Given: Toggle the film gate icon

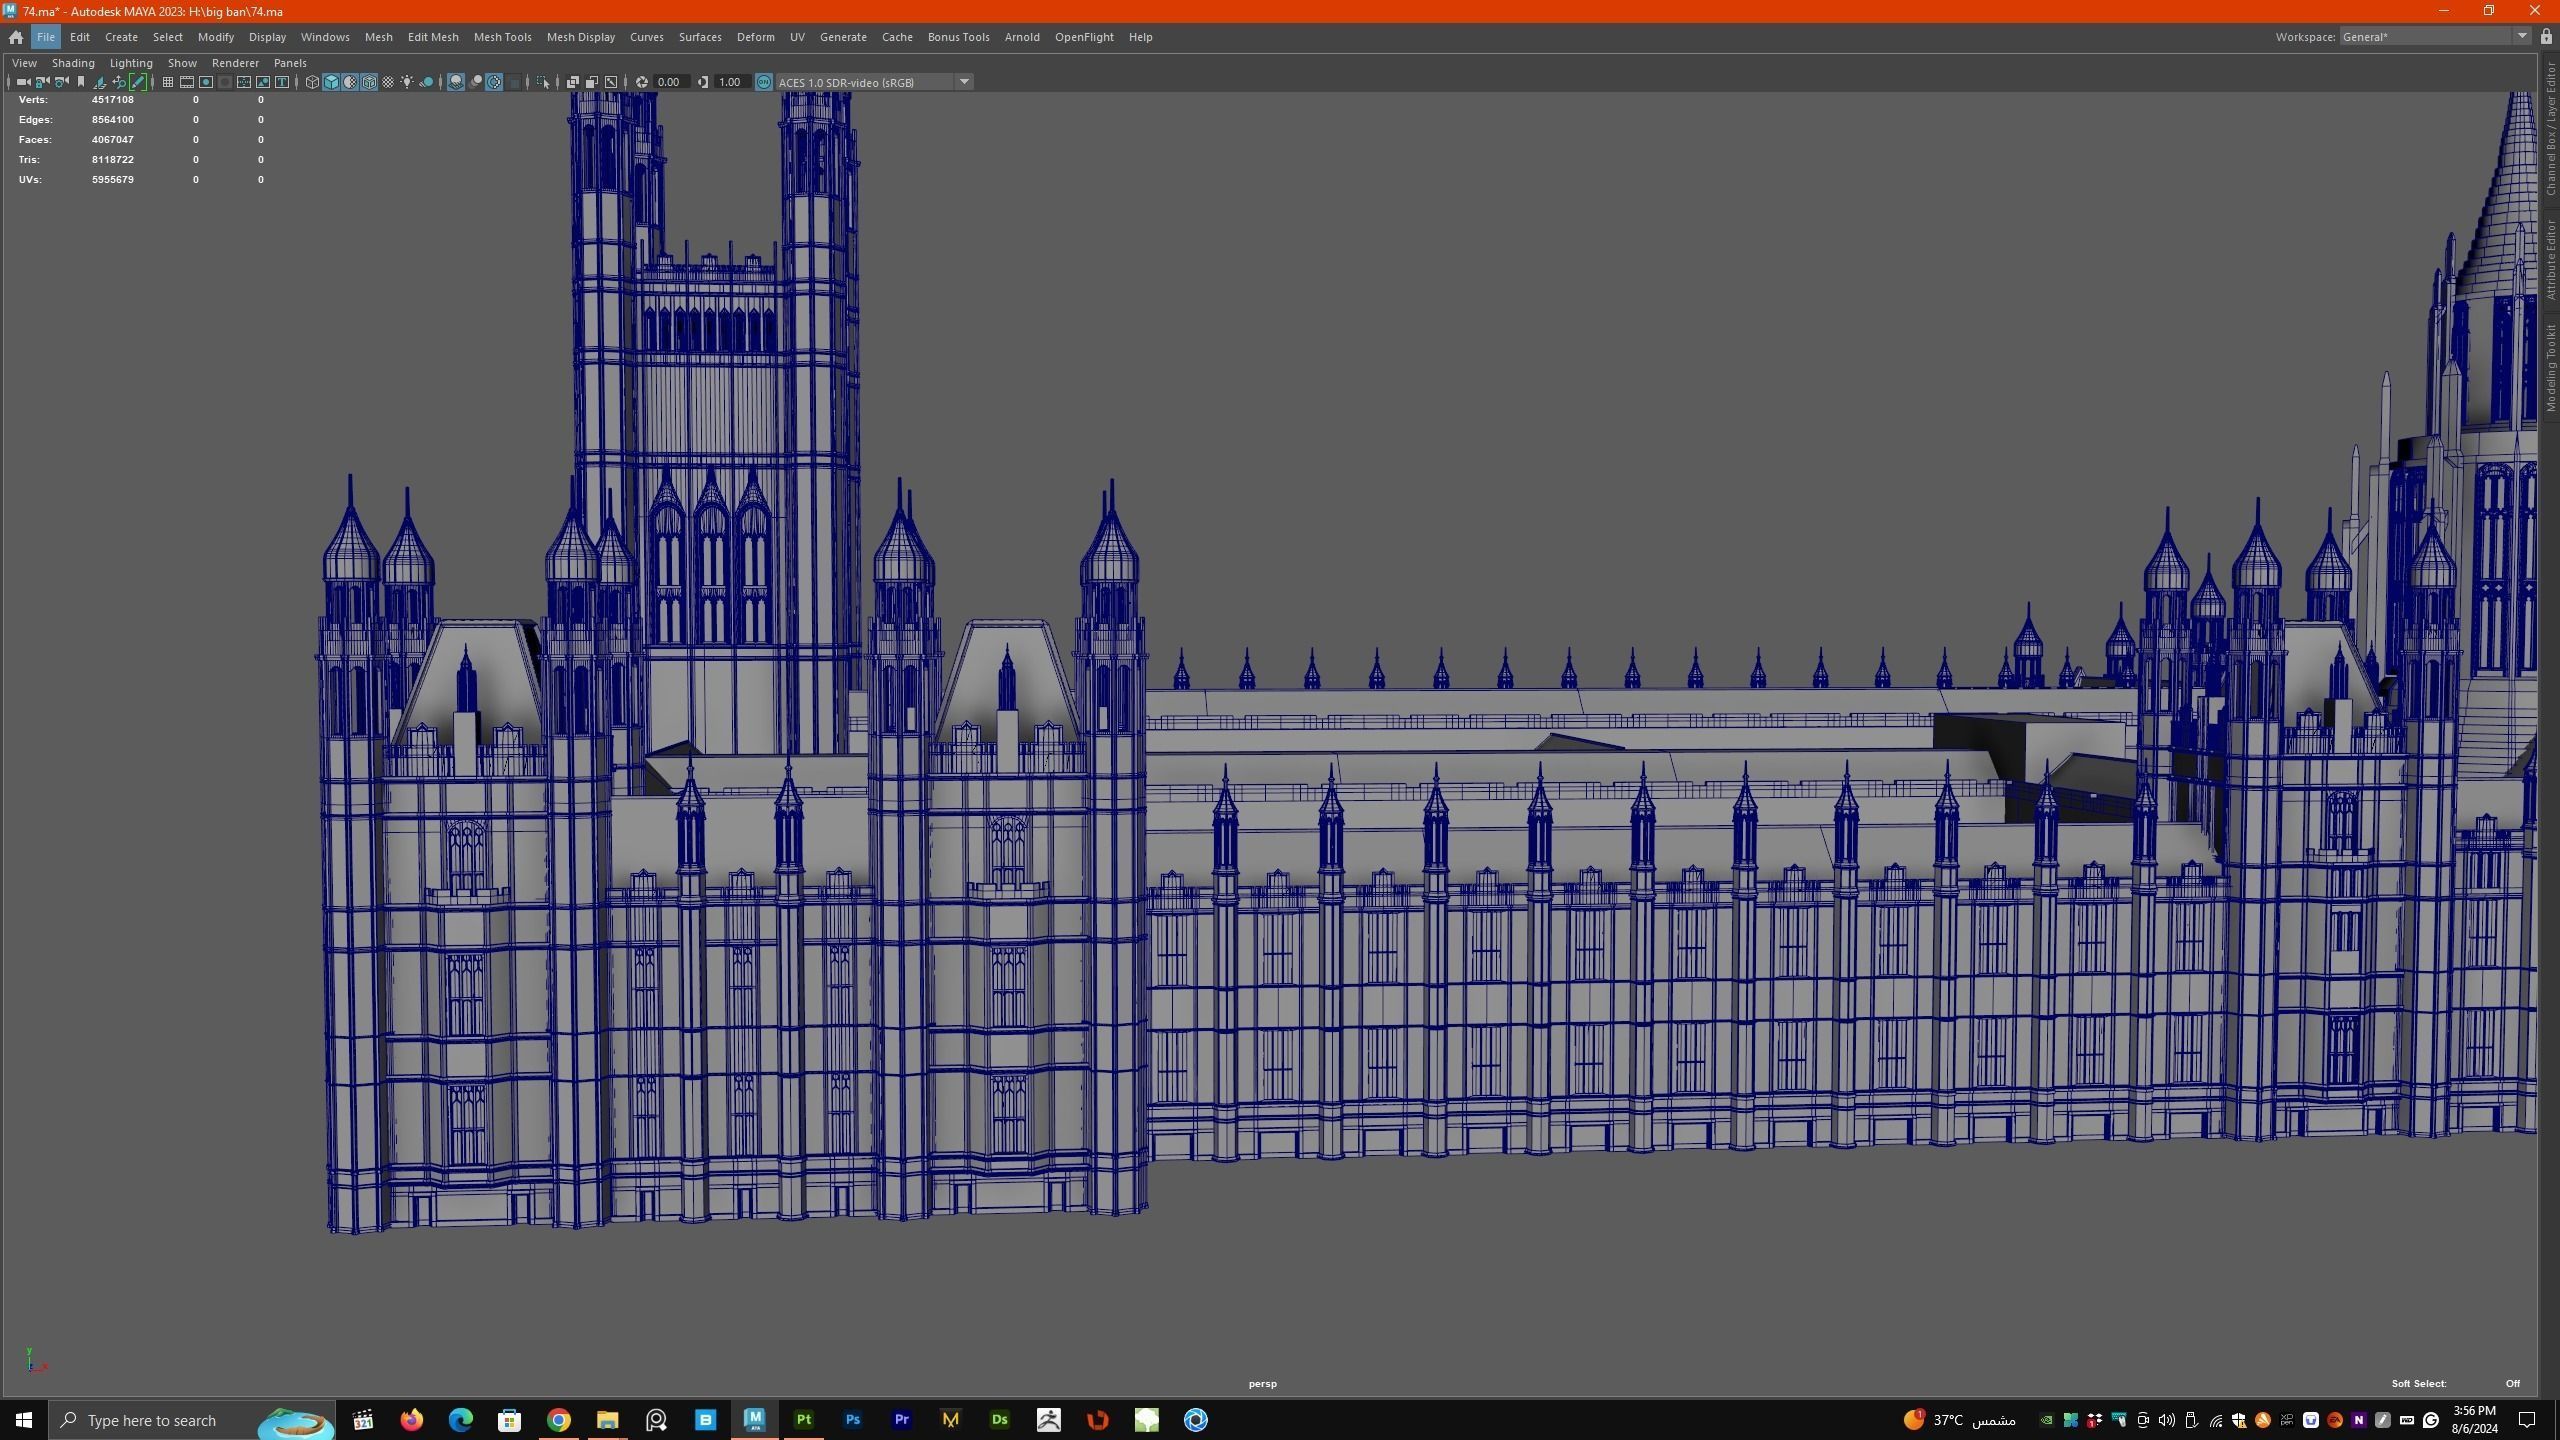Looking at the screenshot, I should click(x=187, y=82).
